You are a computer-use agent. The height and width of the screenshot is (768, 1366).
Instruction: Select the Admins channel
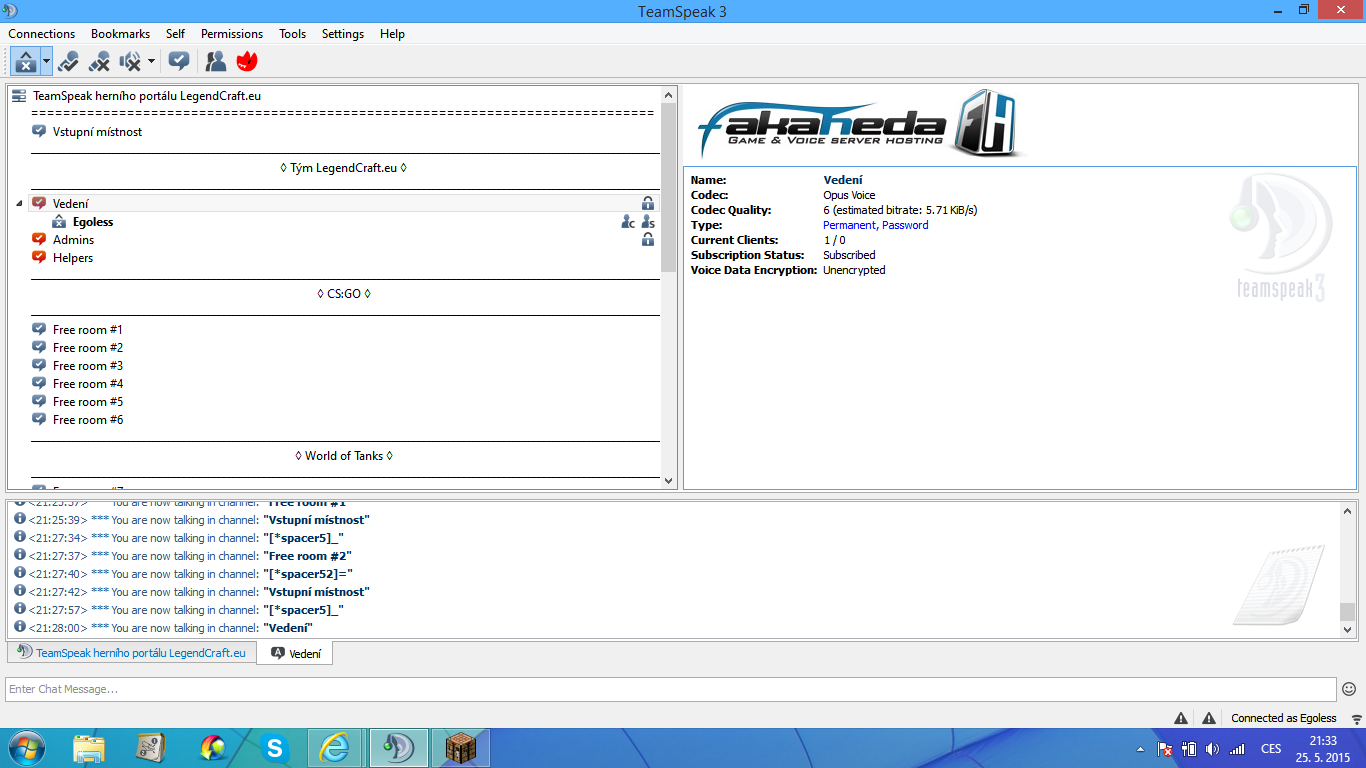click(x=73, y=240)
